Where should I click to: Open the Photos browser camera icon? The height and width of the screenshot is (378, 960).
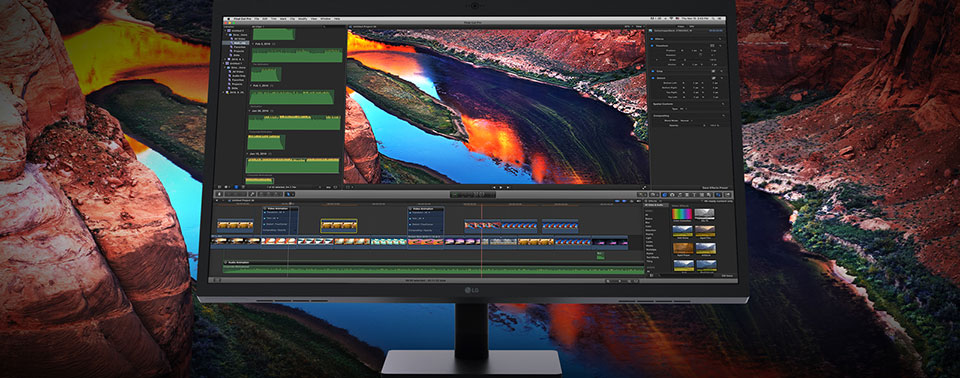pyautogui.click(x=672, y=195)
